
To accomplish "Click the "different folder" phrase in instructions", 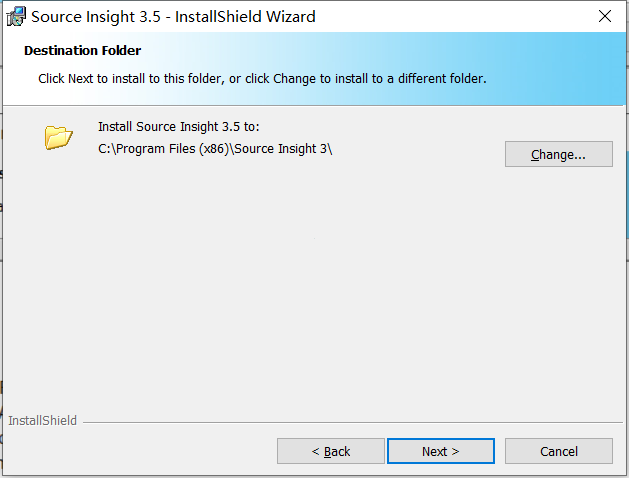I will tap(442, 79).
